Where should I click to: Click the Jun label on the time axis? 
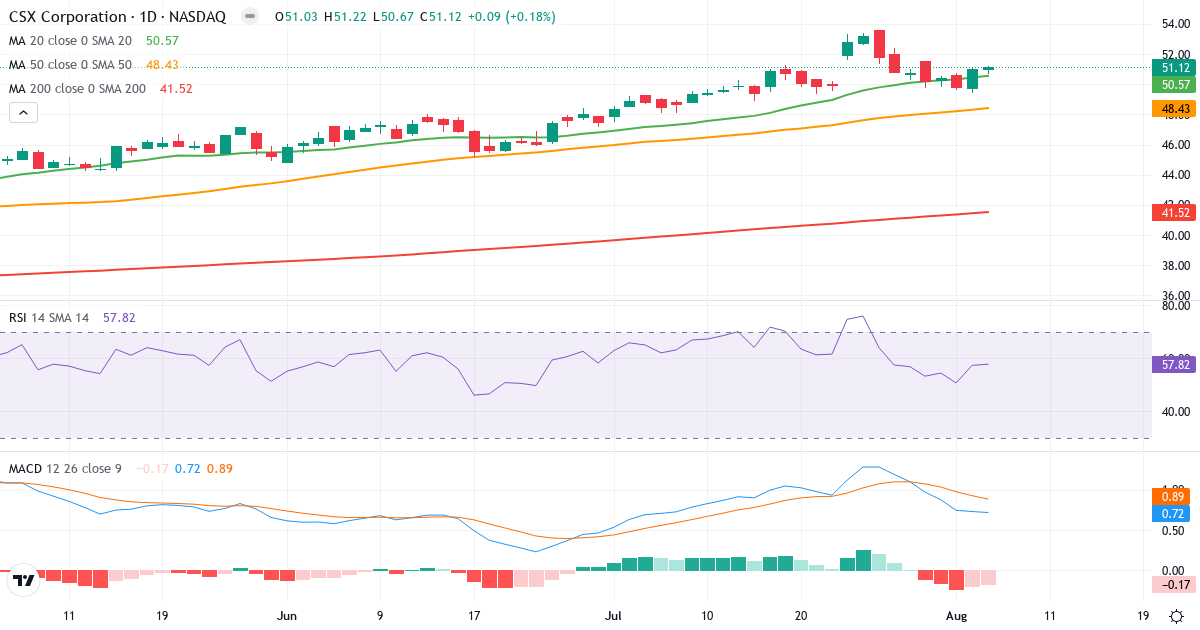287,615
